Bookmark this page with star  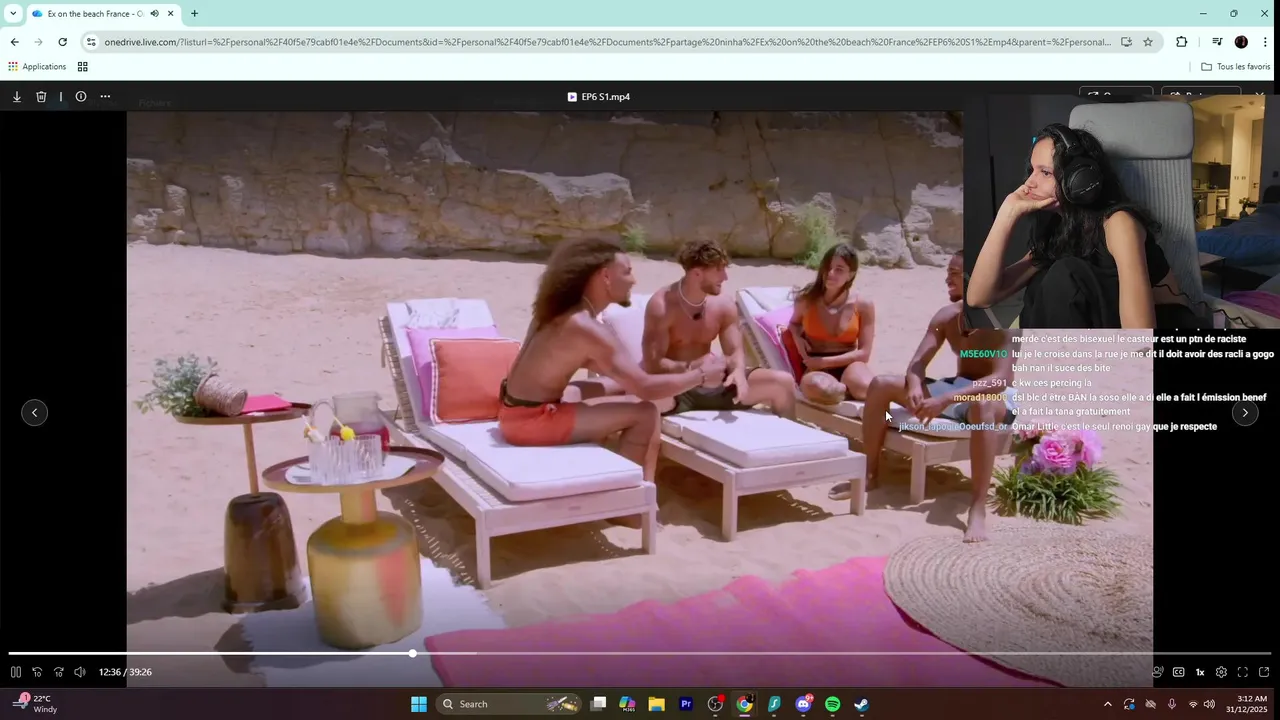click(1148, 42)
